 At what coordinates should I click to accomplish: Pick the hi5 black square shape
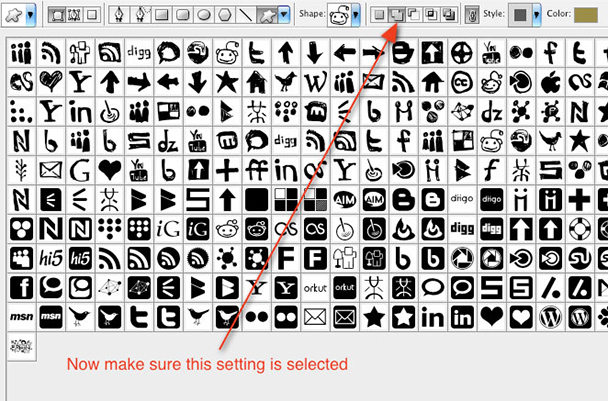click(80, 258)
